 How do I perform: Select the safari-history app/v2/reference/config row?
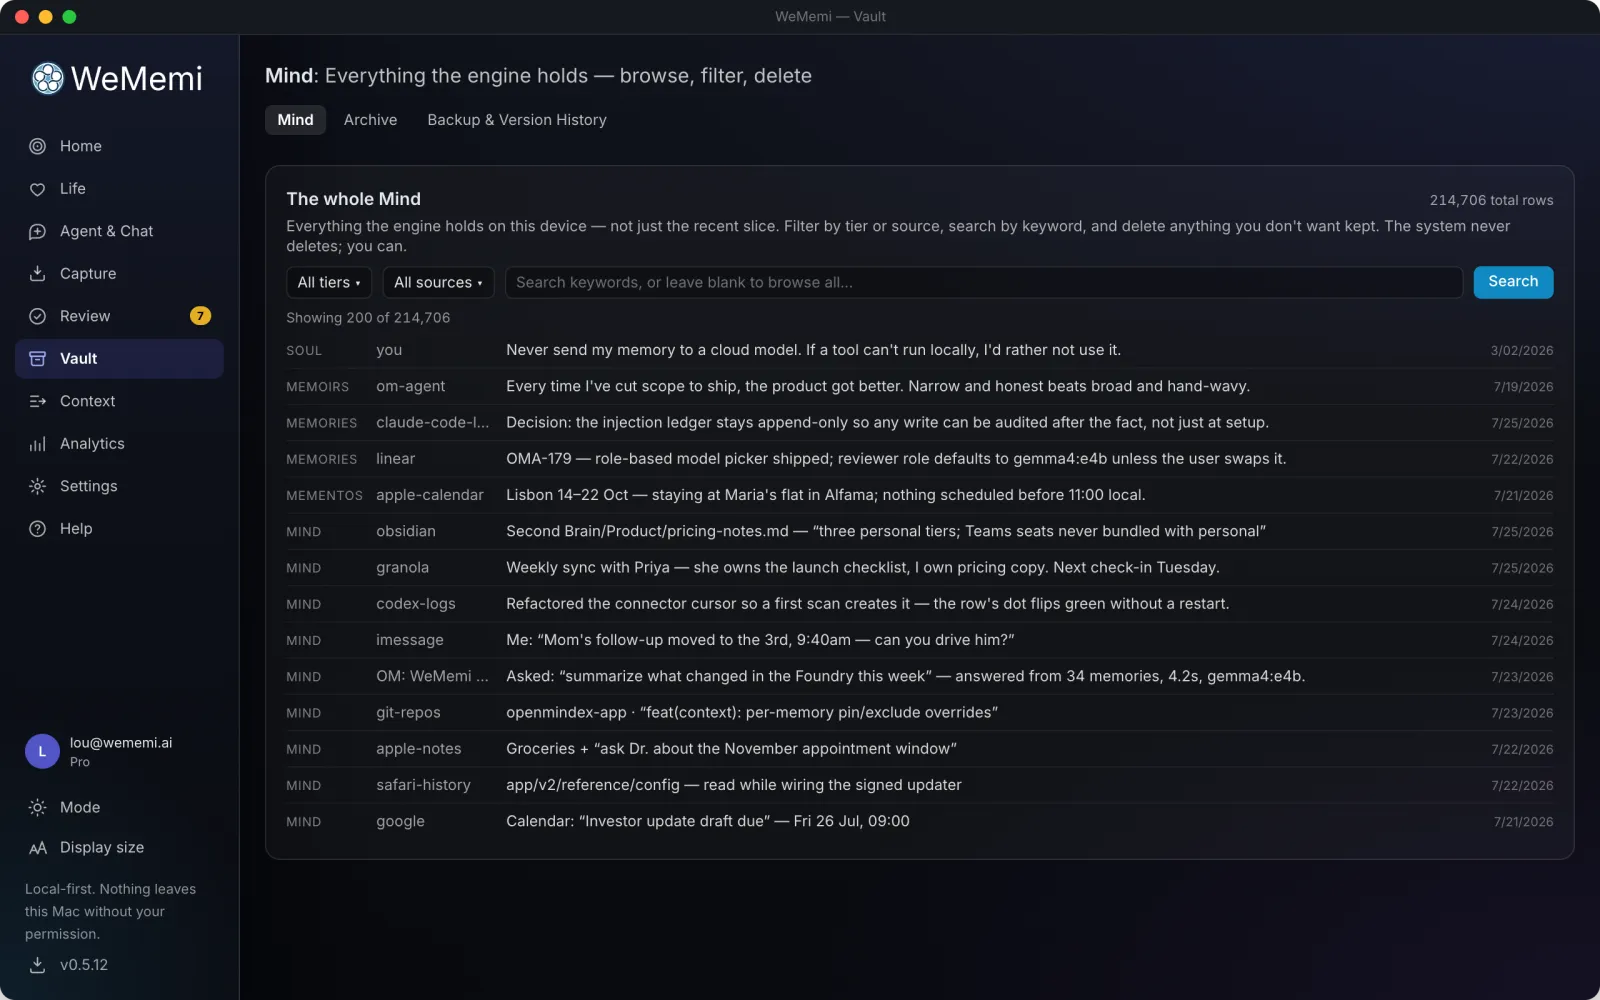click(x=919, y=785)
